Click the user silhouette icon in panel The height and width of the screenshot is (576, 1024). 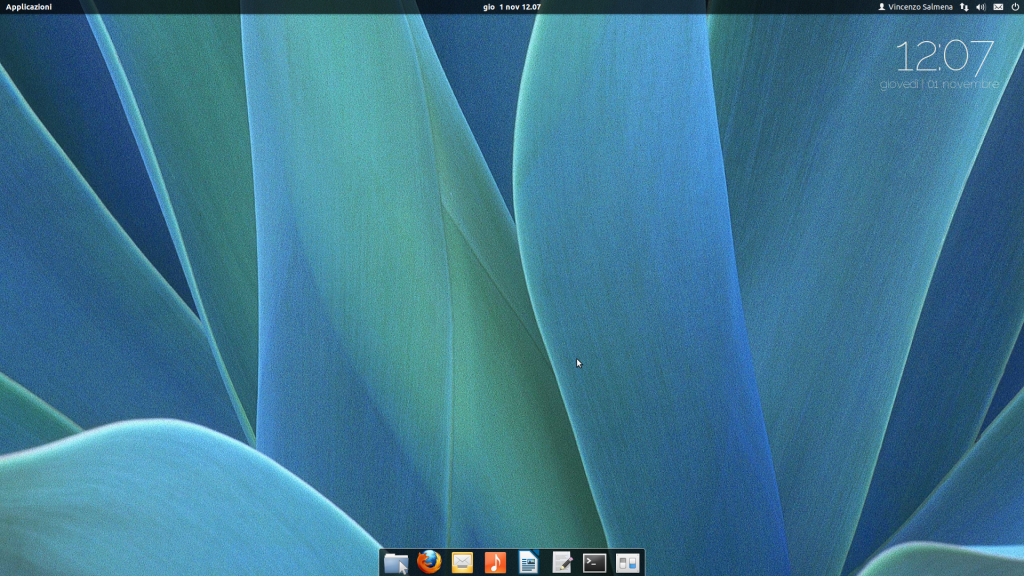(x=881, y=7)
